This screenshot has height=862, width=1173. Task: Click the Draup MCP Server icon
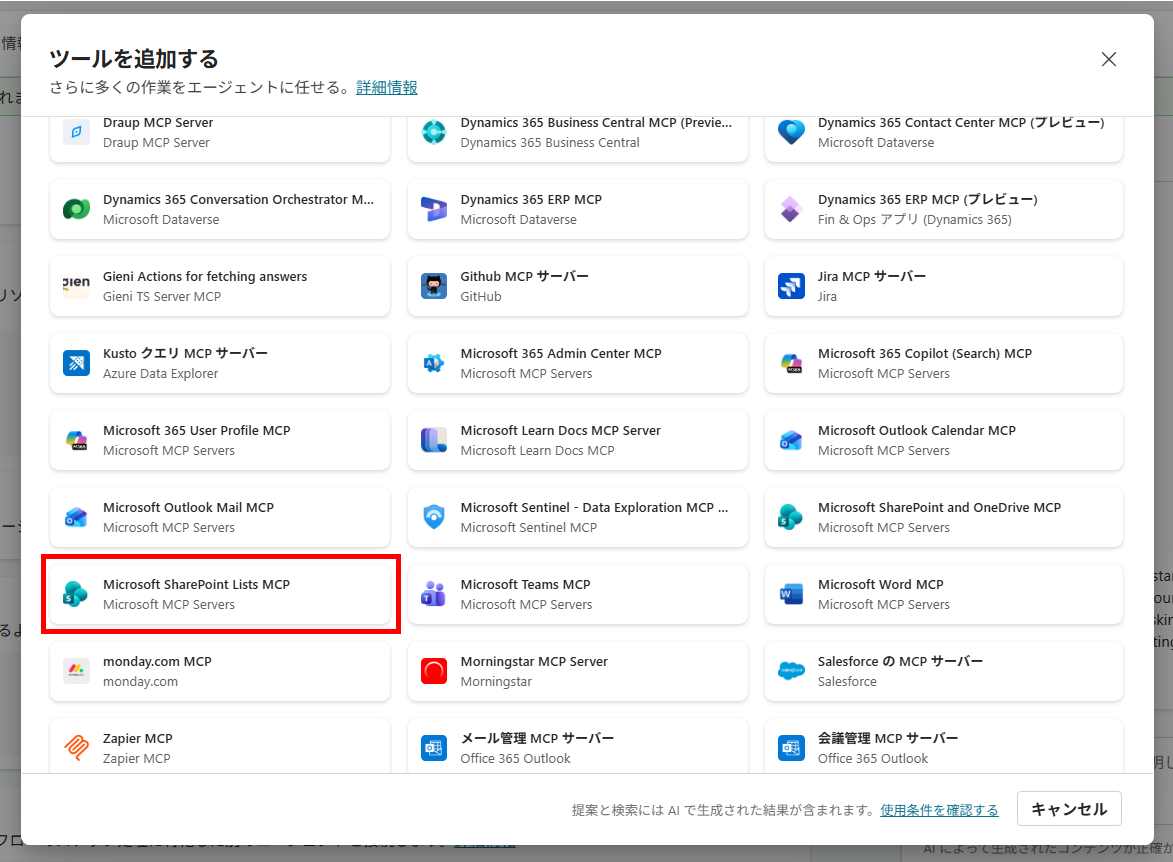76,132
